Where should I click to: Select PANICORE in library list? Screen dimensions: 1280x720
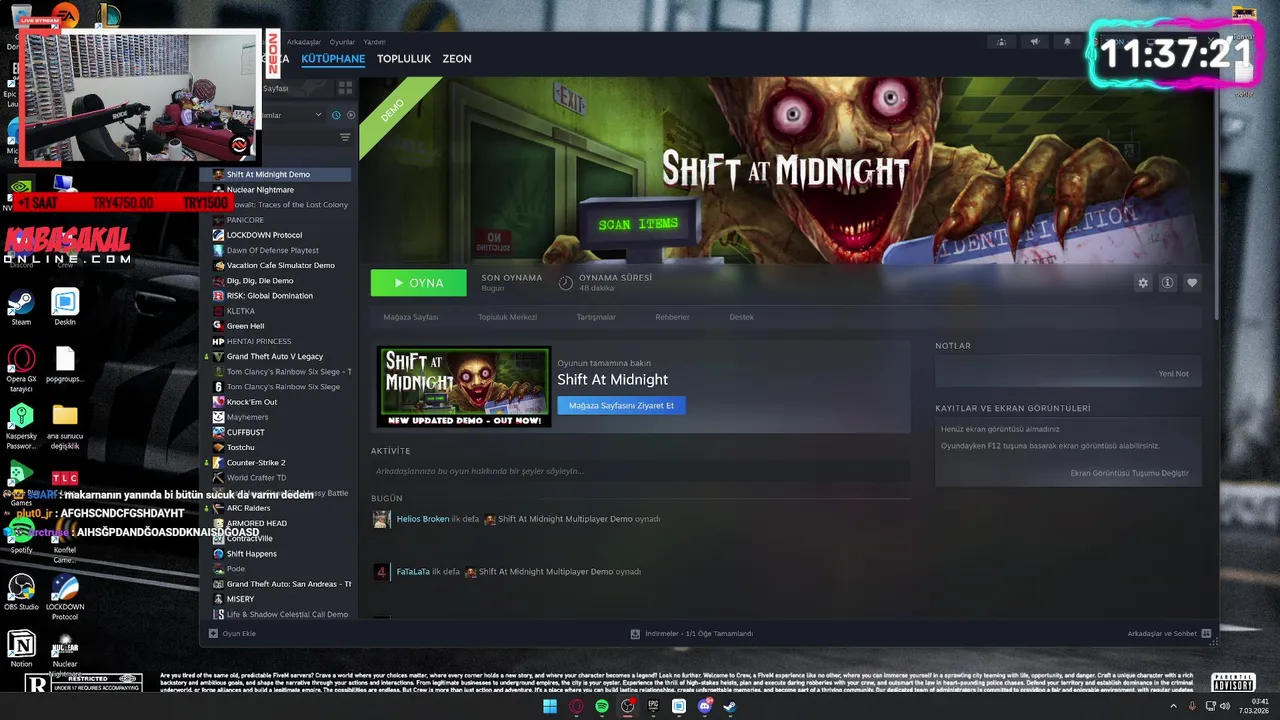click(245, 220)
